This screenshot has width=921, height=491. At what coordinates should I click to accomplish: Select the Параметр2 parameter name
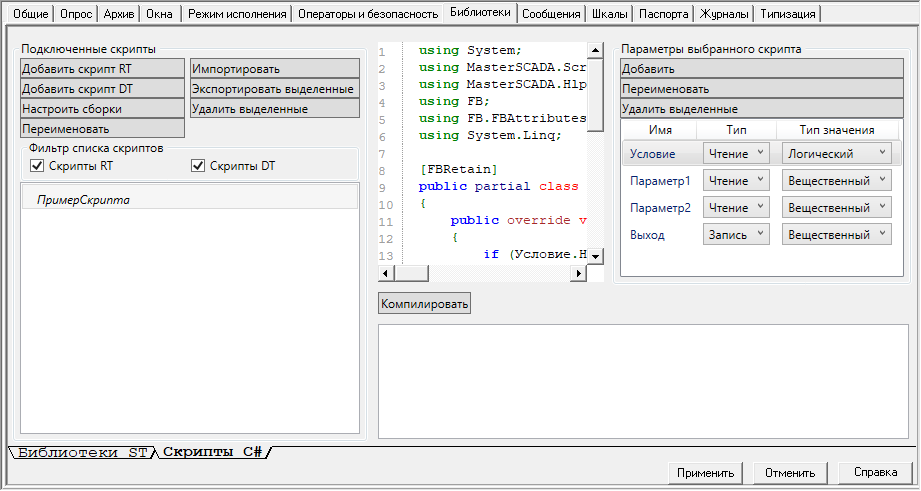click(660, 208)
